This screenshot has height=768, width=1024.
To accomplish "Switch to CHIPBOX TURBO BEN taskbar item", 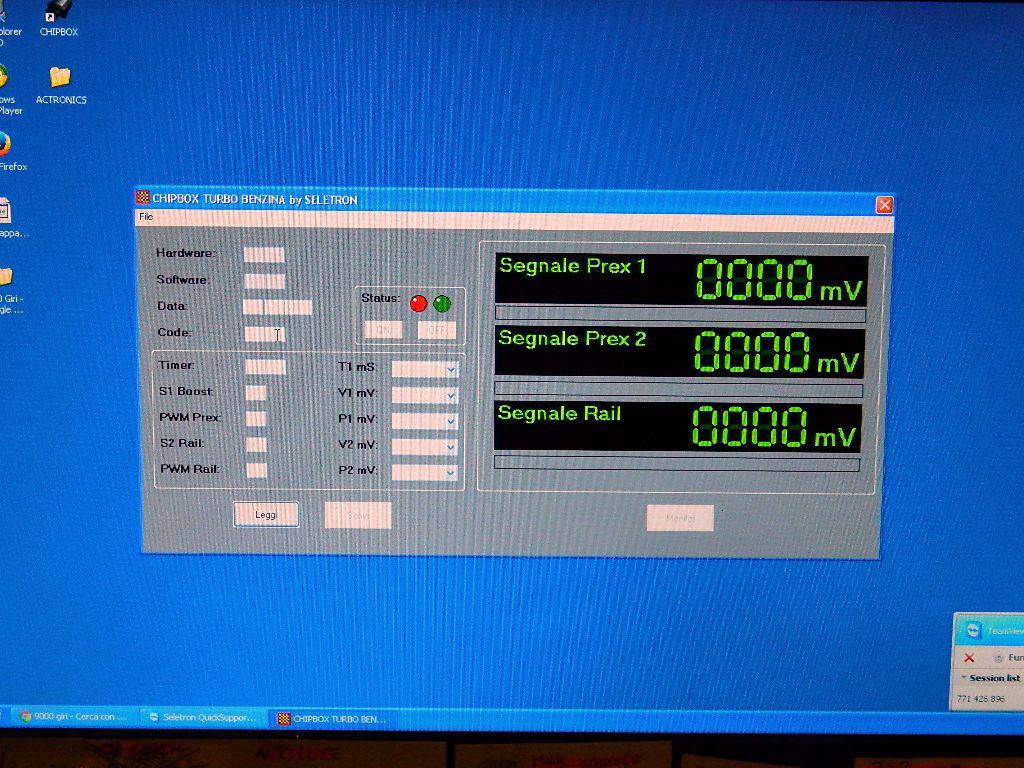I will tap(332, 719).
